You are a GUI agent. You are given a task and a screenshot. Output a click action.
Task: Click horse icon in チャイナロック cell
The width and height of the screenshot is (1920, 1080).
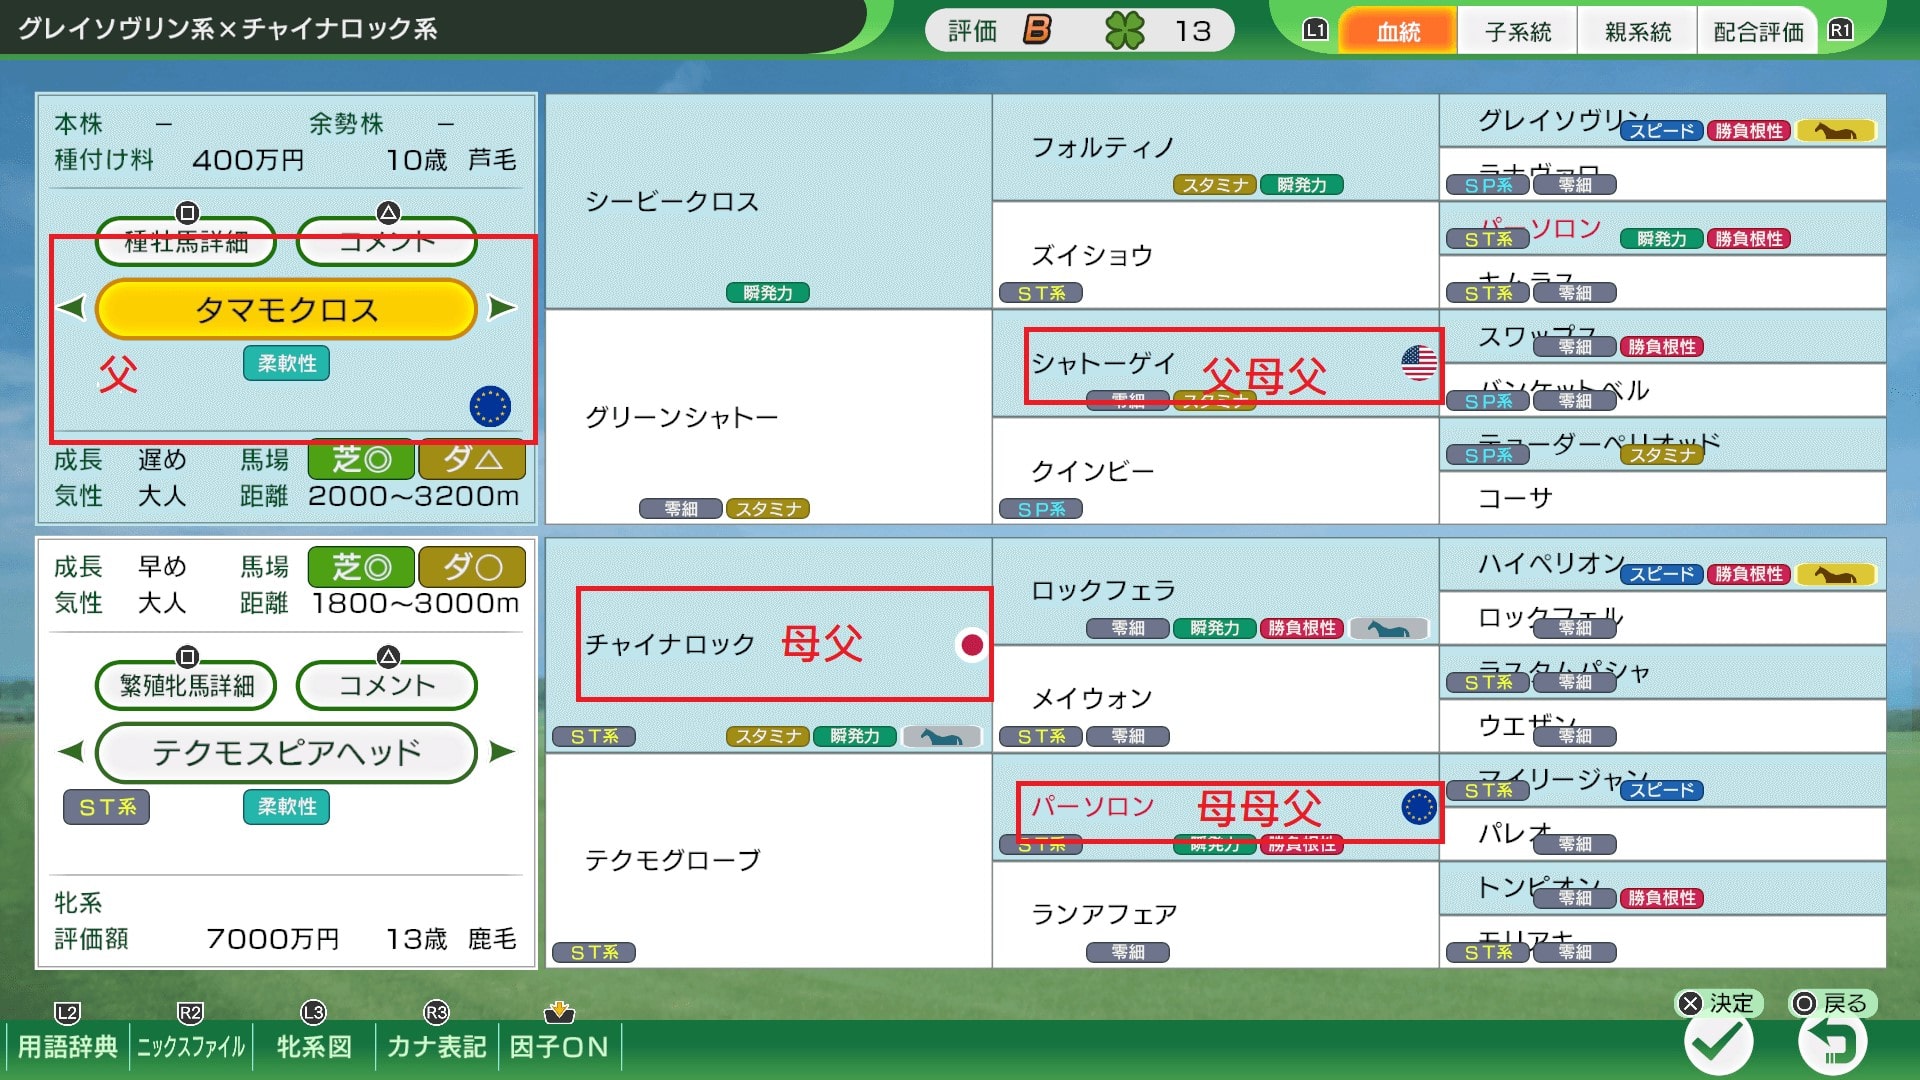[941, 736]
